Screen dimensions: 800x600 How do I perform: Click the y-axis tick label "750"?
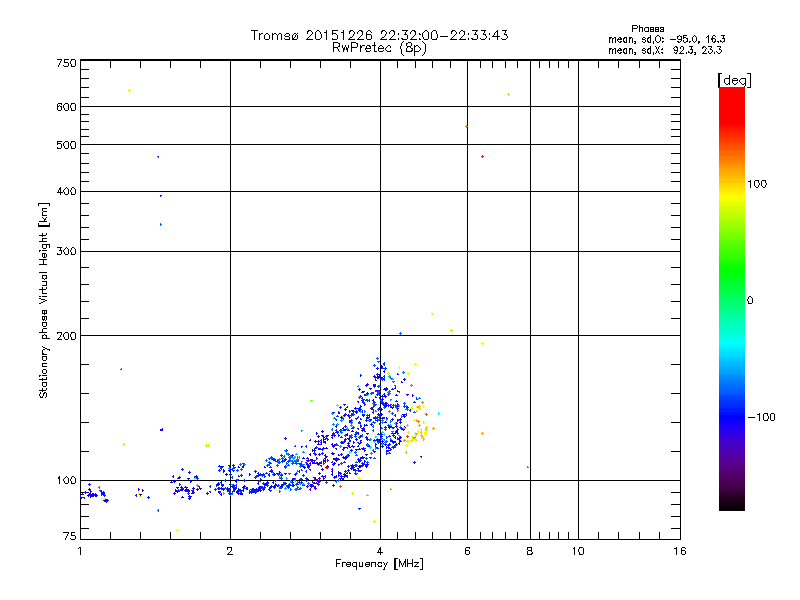tap(67, 63)
